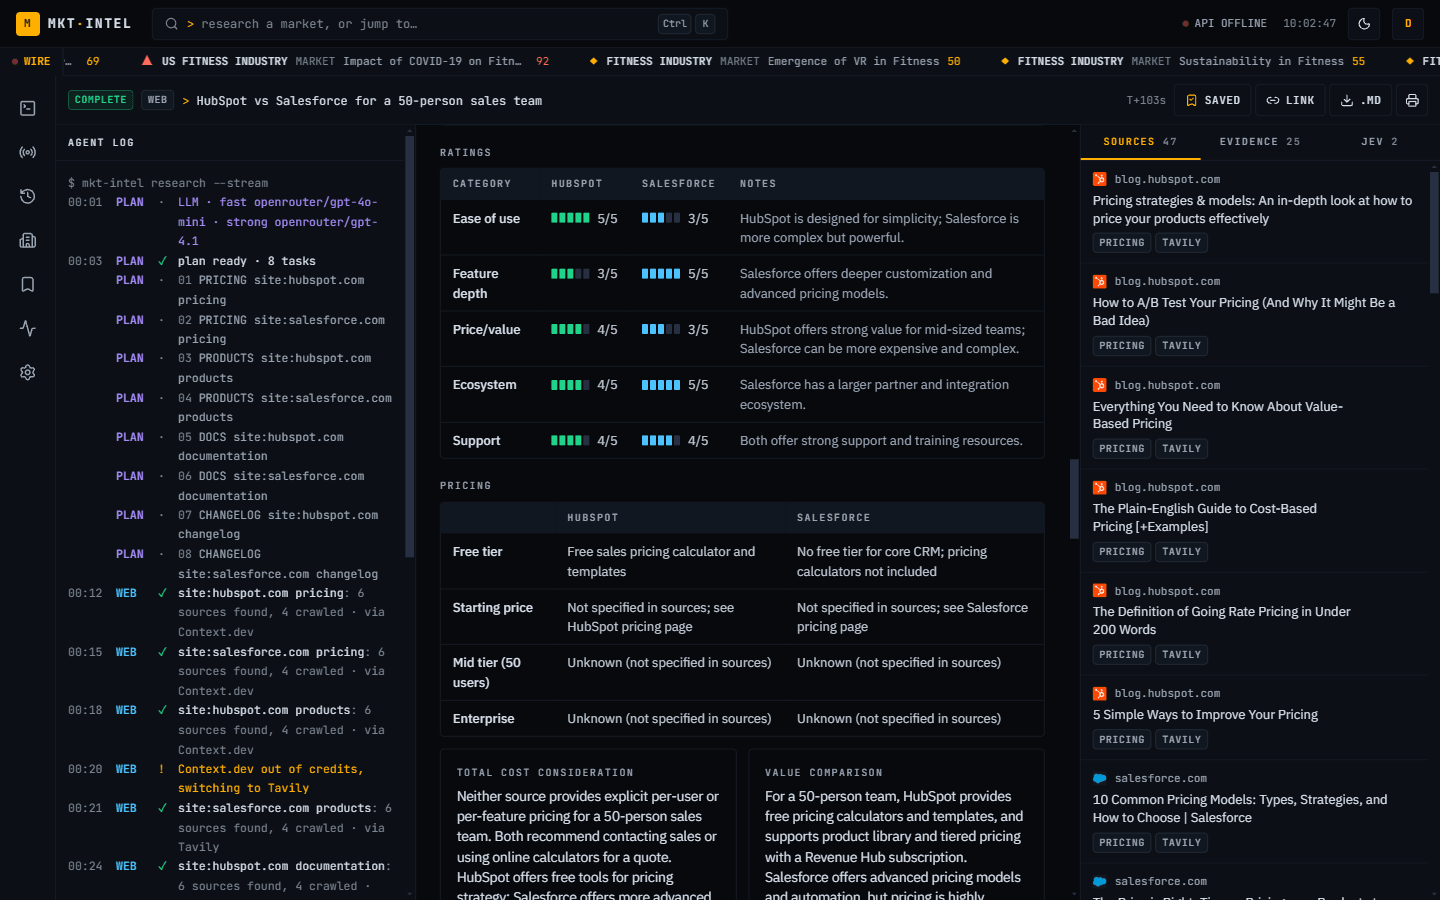Screen dimensions: 1440x900
Task: Toggle the SAVED bookmark button
Action: [1212, 100]
